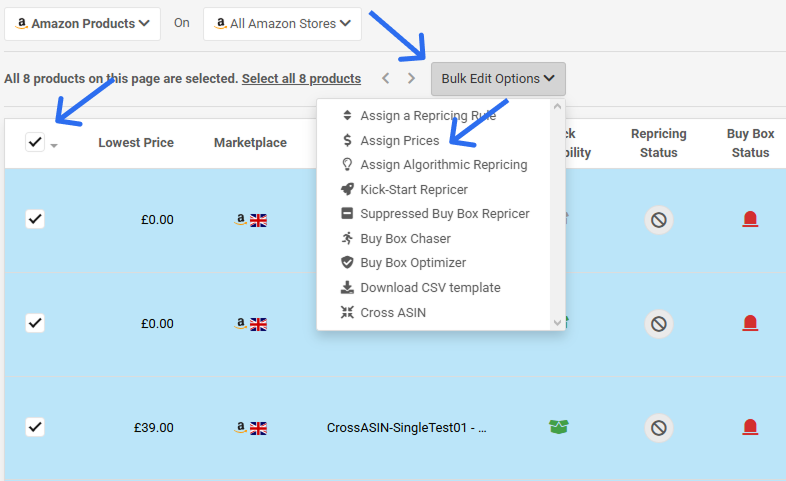Screen dimensions: 786x481
Task: Click the rocket Kick-Start Repricer icon
Action: [x=347, y=189]
